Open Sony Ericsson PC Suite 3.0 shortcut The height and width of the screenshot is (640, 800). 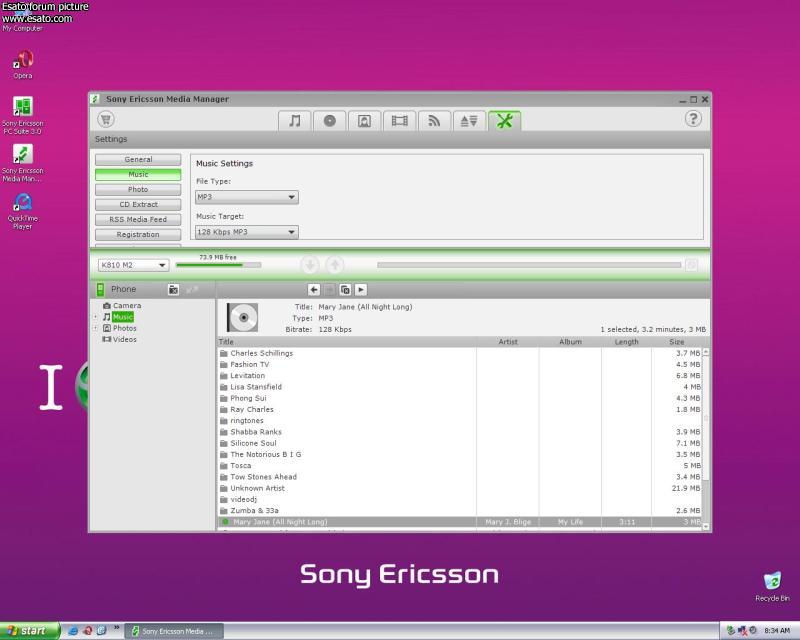pyautogui.click(x=22, y=116)
